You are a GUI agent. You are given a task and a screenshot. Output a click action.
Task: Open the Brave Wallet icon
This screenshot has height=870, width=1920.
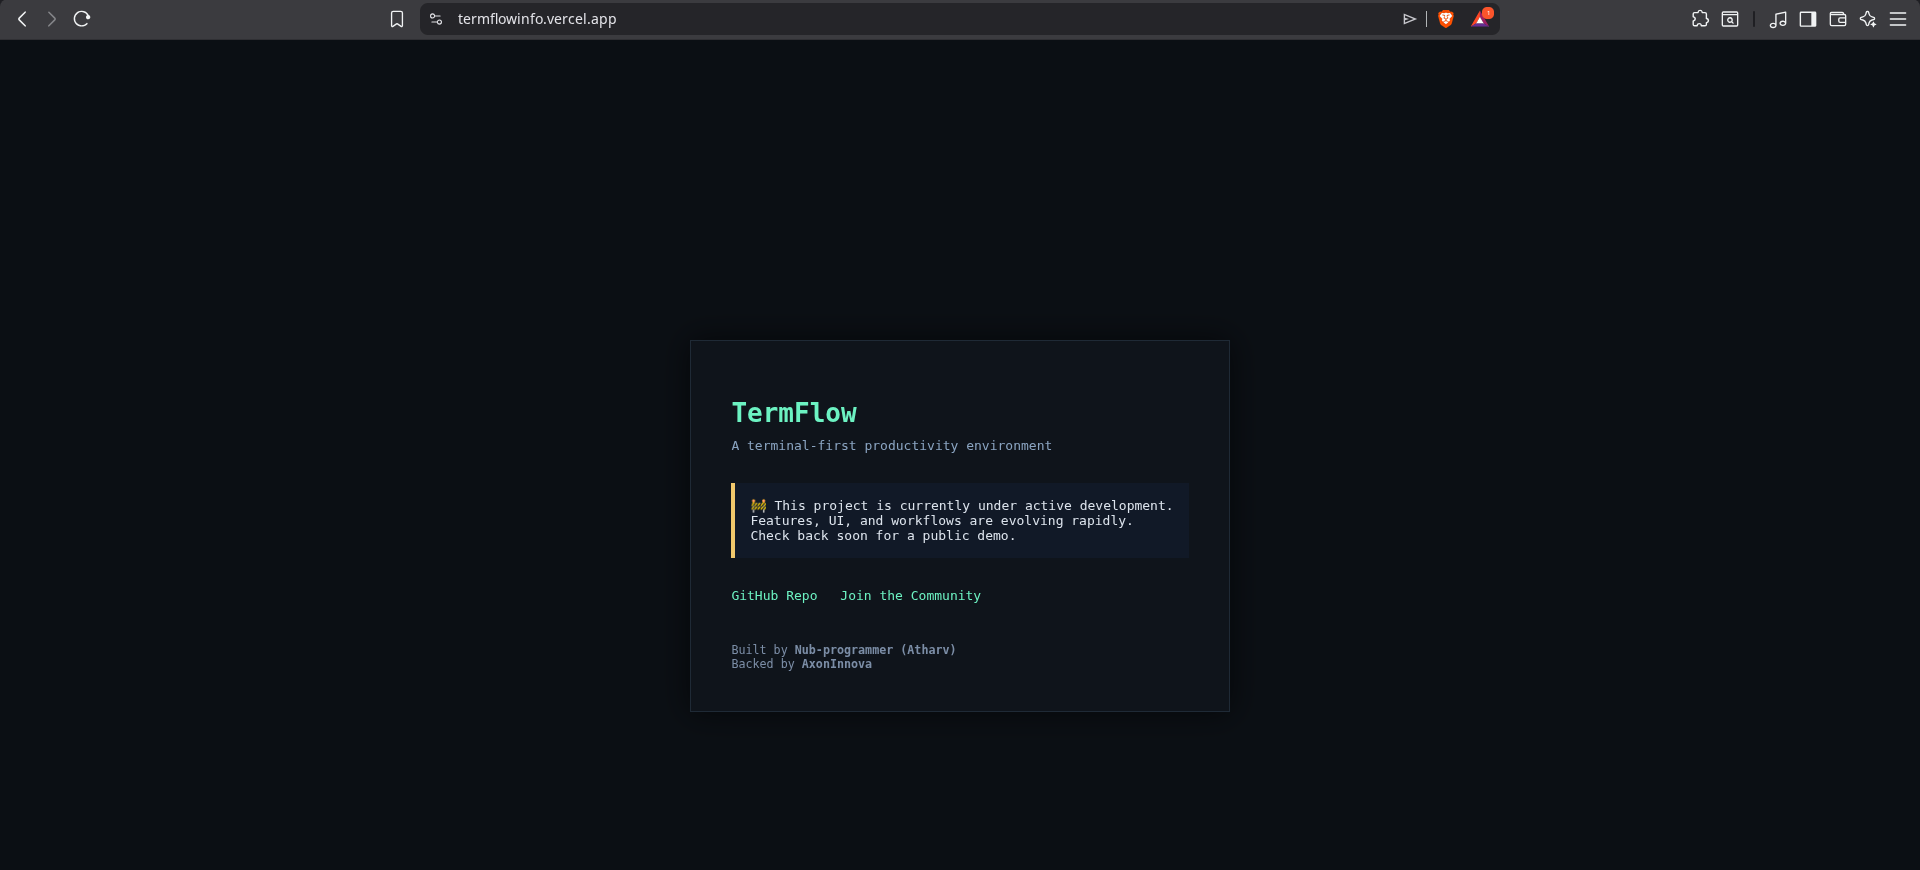[x=1837, y=19]
